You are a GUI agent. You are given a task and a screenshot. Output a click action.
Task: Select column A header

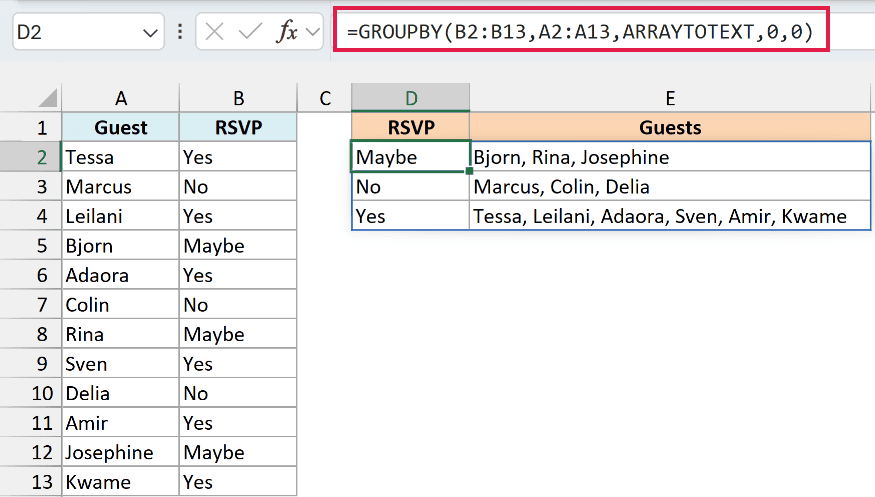coord(121,98)
